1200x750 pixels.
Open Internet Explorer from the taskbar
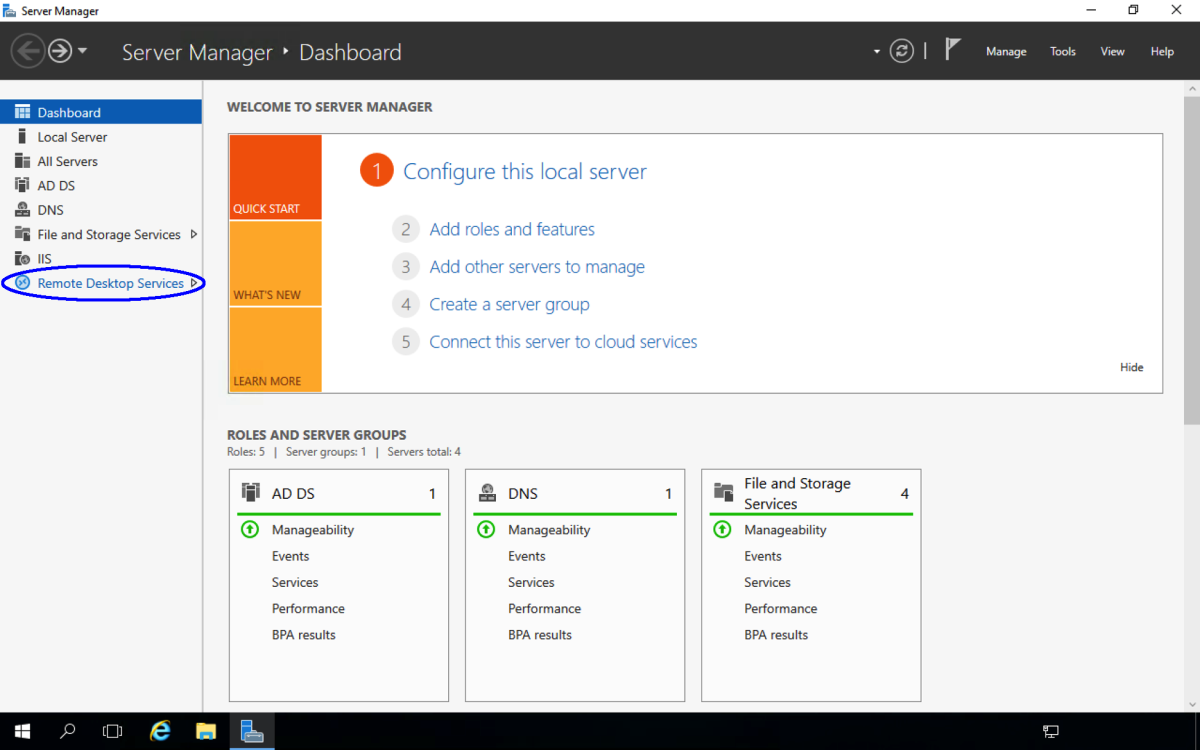tap(159, 731)
